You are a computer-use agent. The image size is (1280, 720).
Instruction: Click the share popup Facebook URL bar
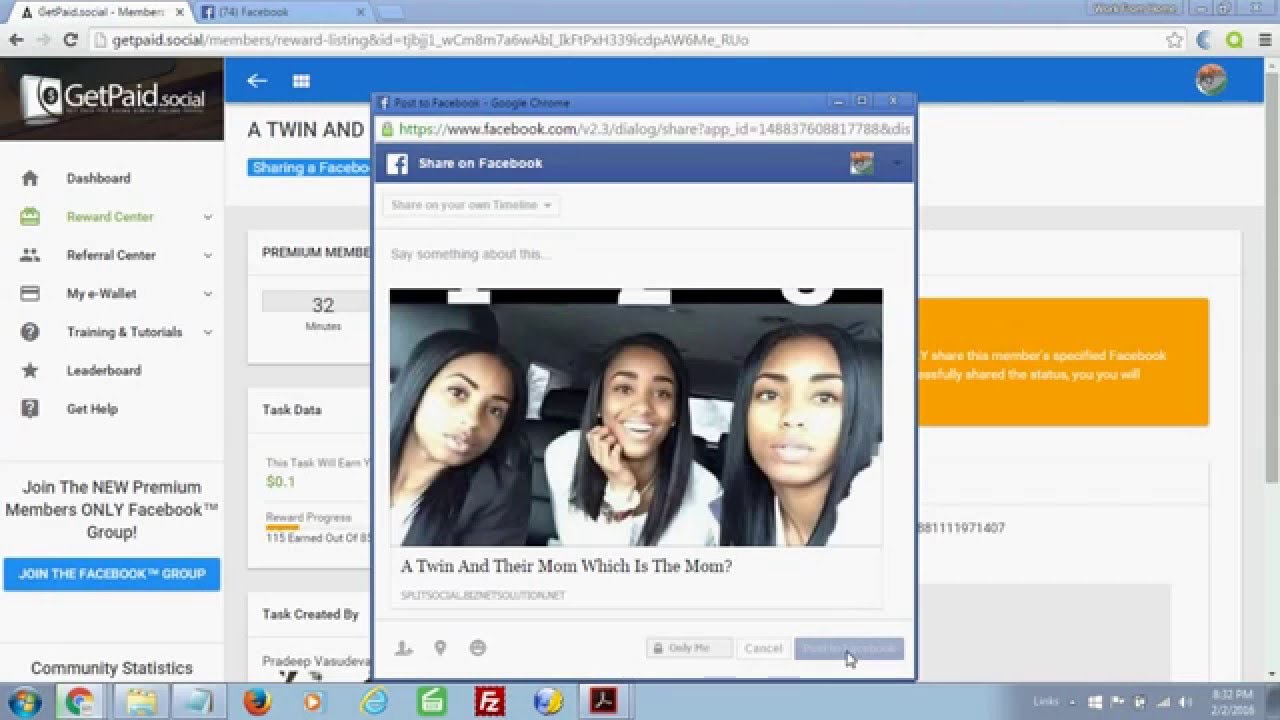click(x=644, y=129)
